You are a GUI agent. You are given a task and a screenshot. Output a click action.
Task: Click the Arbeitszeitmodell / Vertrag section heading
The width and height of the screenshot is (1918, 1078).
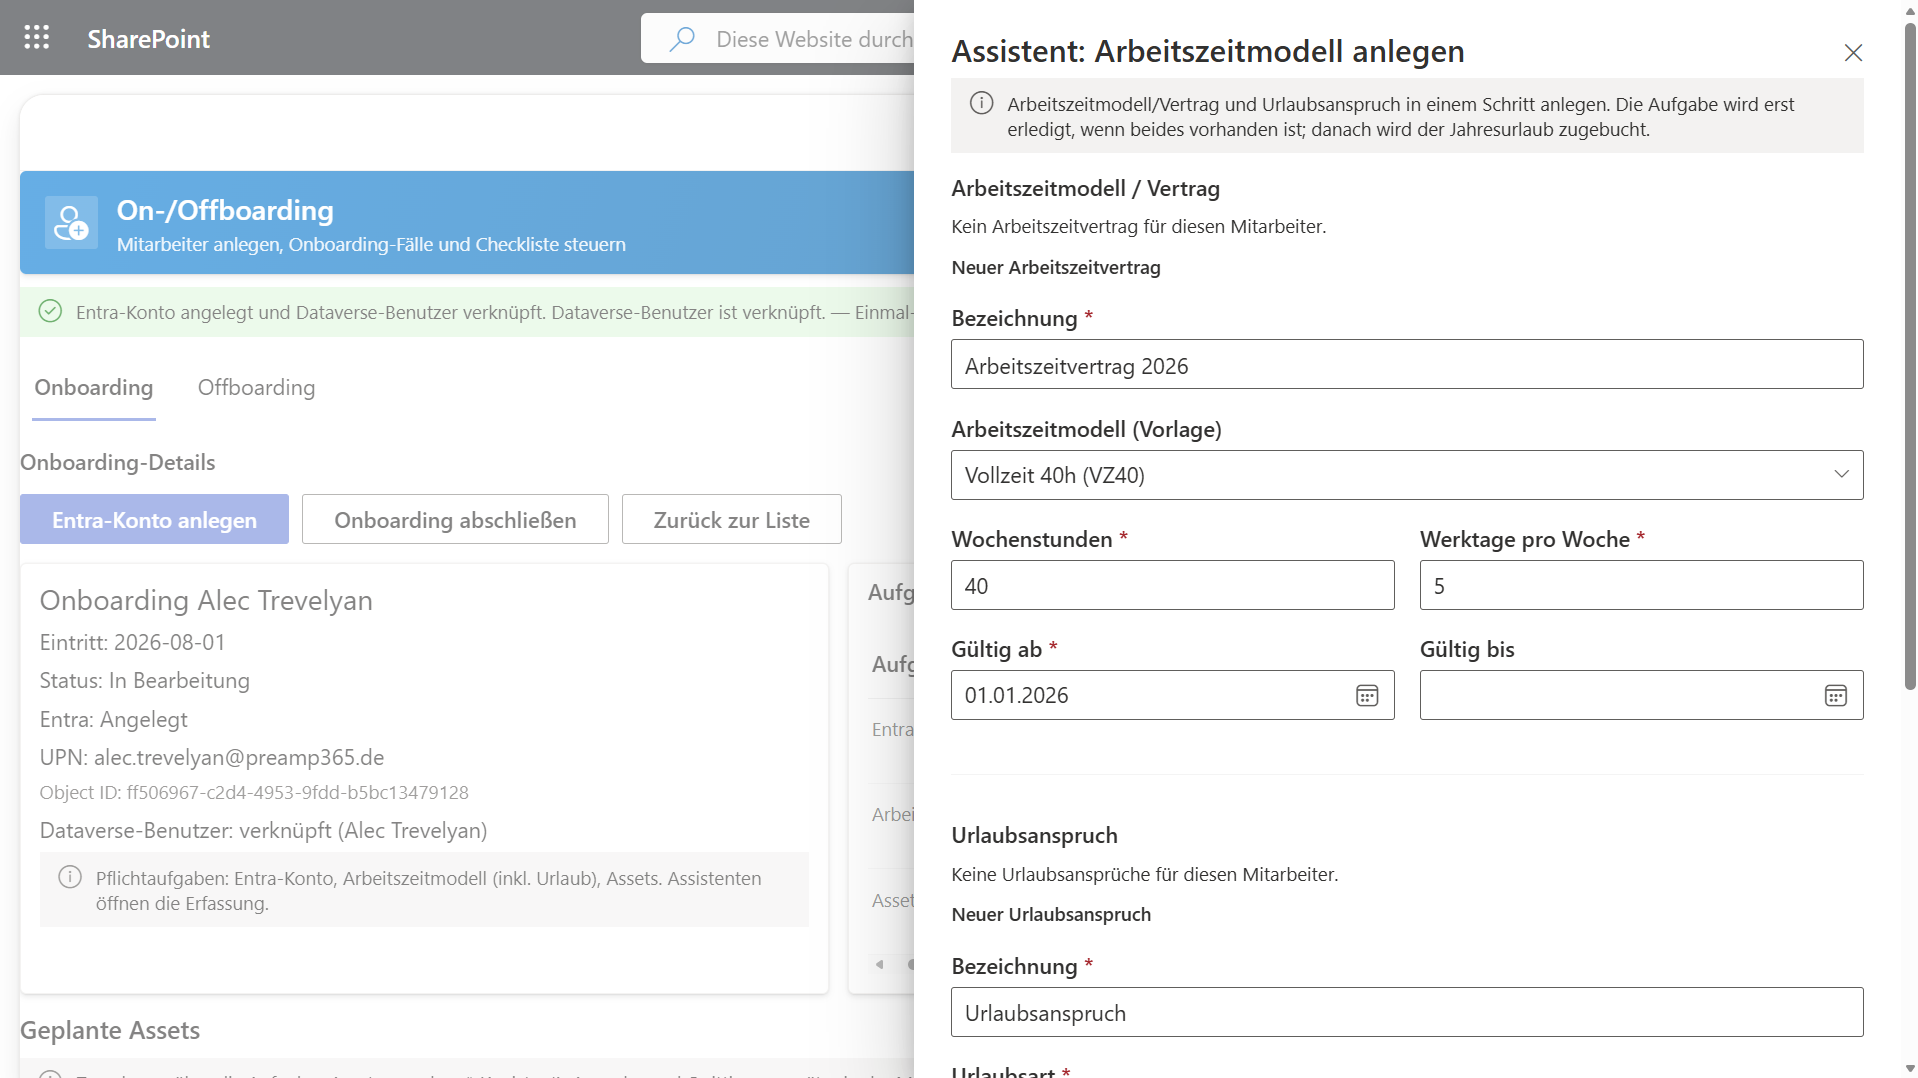click(x=1085, y=188)
